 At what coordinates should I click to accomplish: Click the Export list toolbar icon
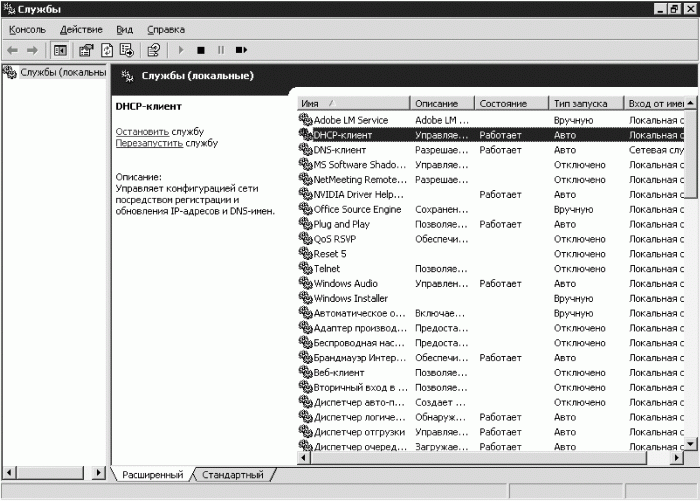[127, 50]
